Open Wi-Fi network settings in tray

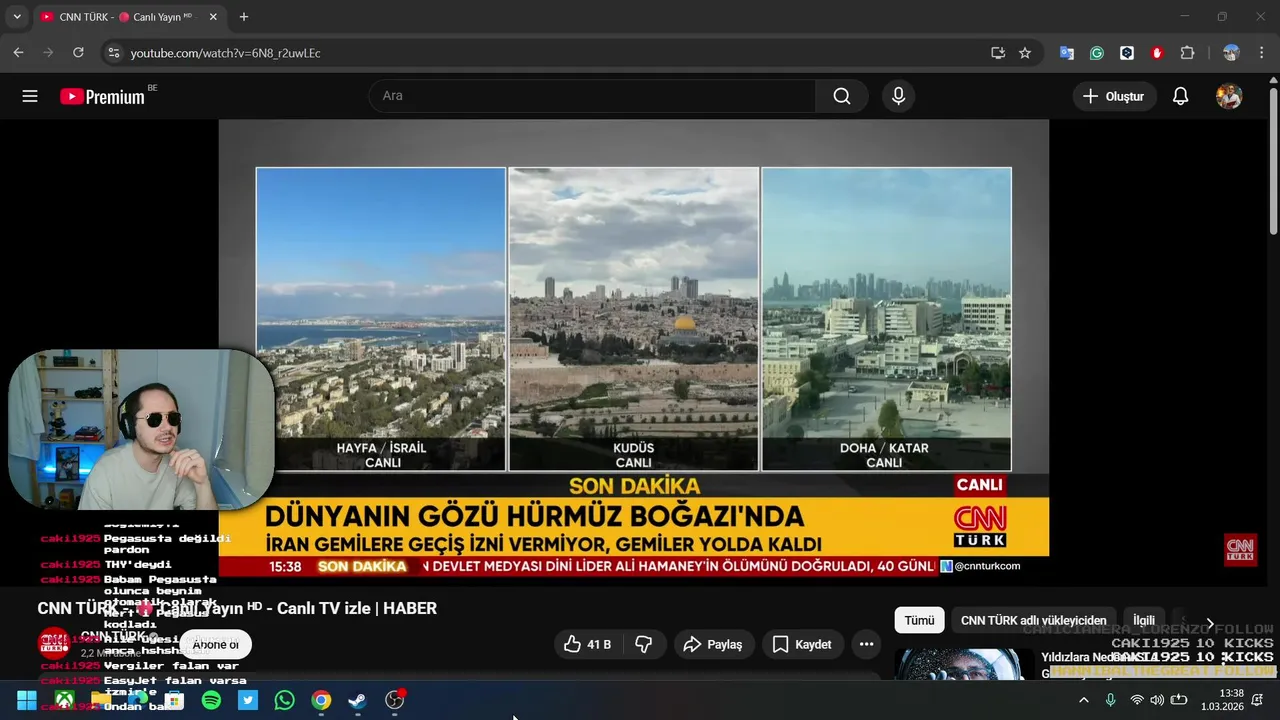click(1136, 700)
